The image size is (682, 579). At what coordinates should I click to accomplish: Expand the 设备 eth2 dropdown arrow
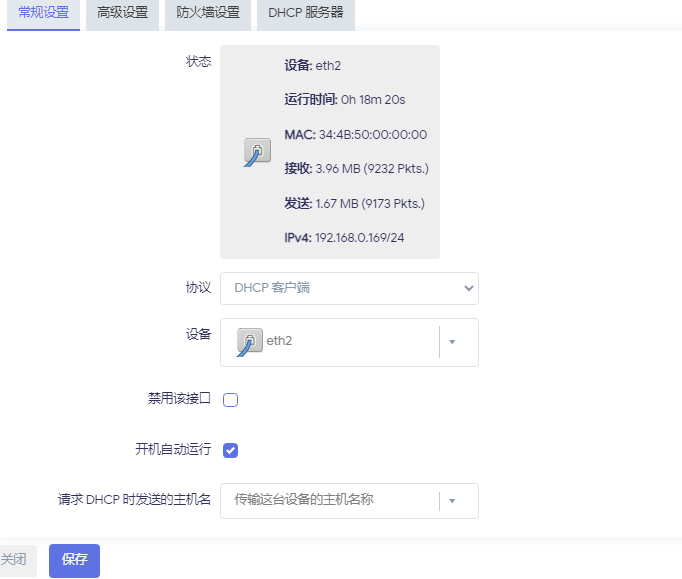[x=452, y=342]
